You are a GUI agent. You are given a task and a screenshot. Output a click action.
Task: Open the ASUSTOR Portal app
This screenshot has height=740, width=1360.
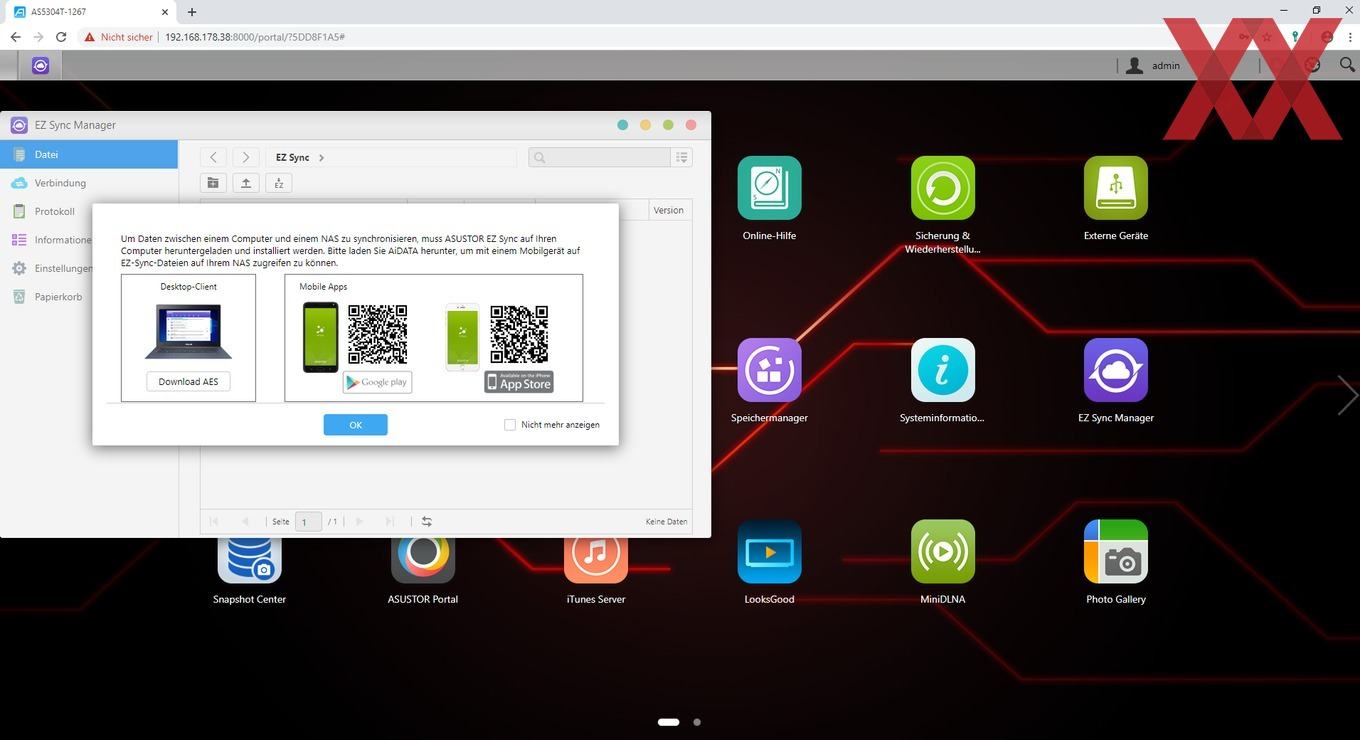coord(423,560)
